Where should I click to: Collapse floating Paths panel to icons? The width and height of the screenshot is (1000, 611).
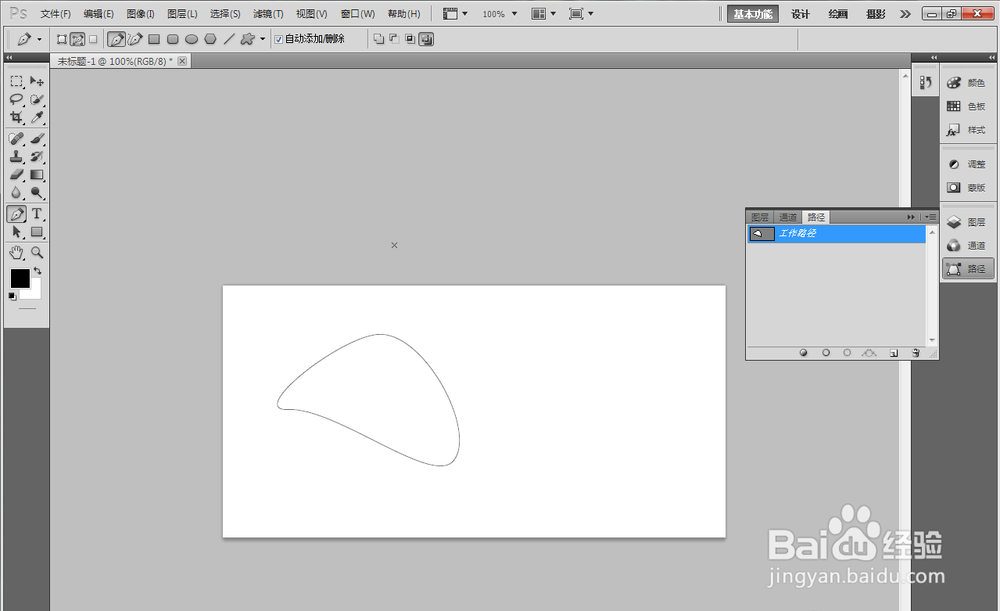[x=911, y=217]
